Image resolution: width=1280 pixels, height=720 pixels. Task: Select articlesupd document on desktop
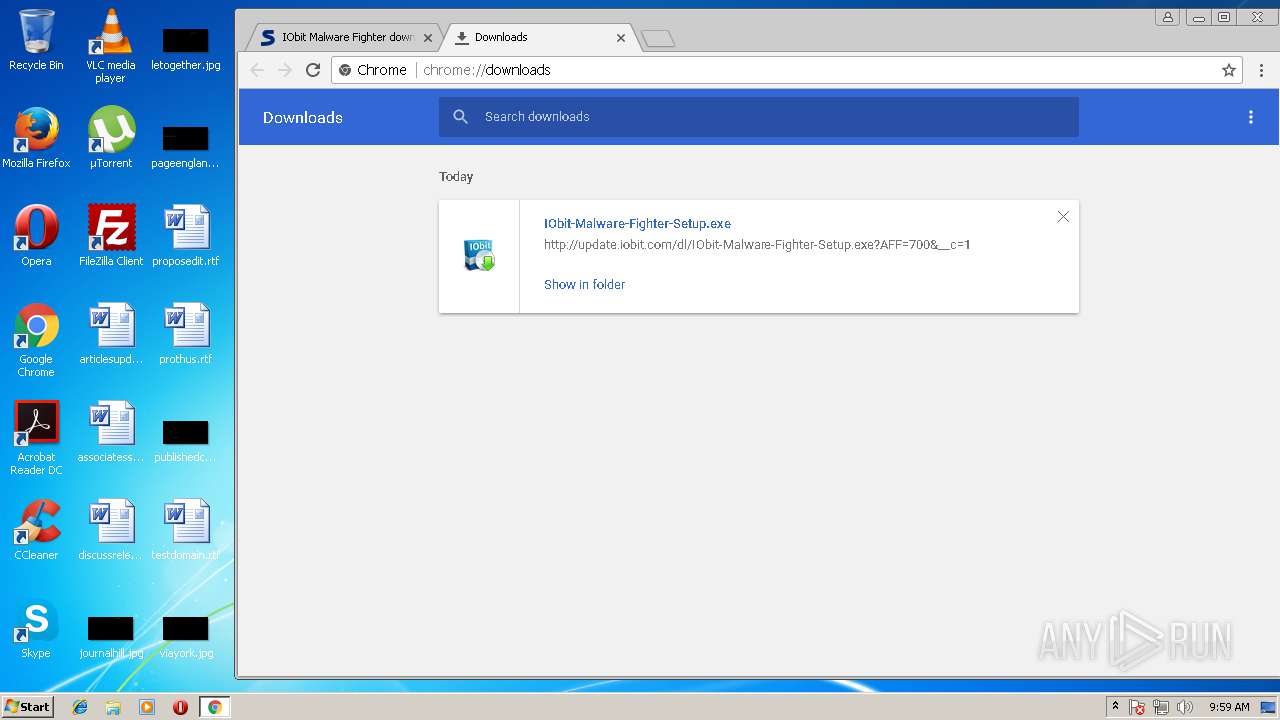click(x=111, y=334)
